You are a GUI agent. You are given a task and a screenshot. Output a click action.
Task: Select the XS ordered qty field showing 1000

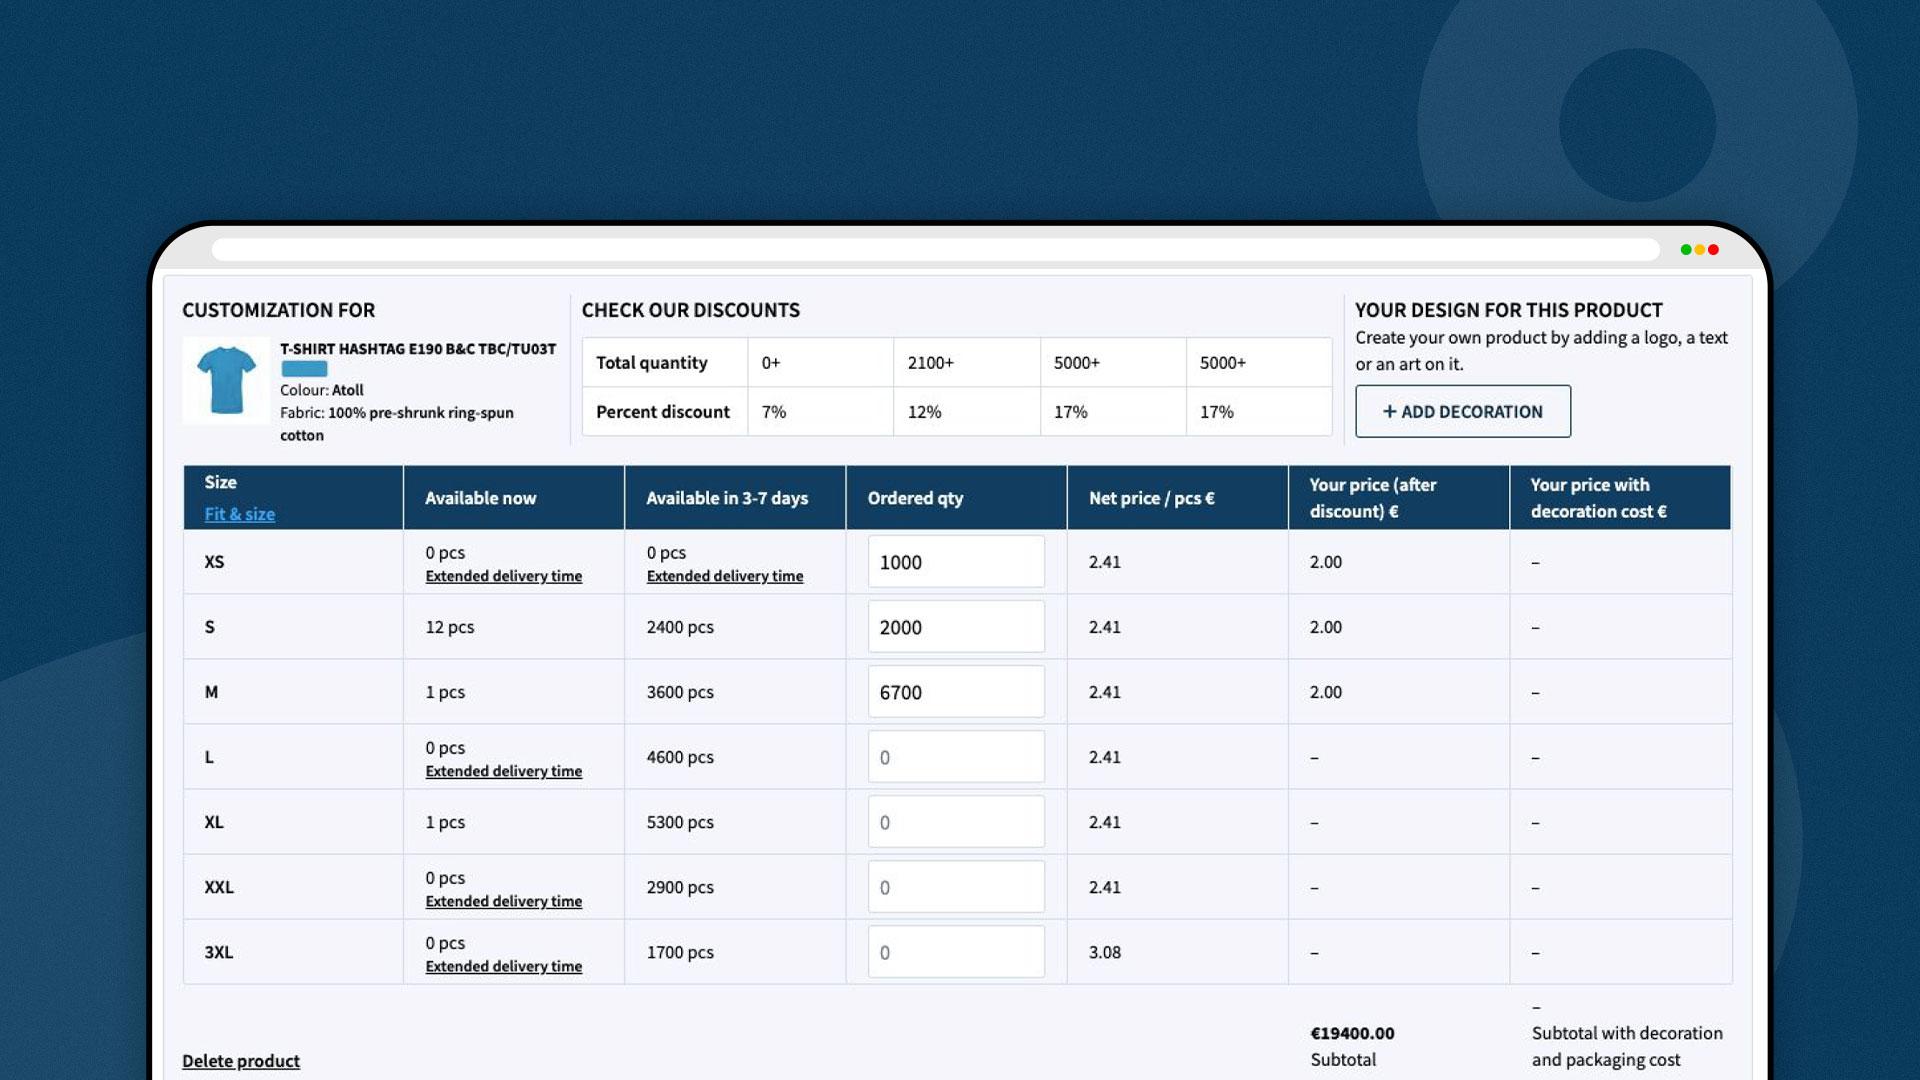(x=955, y=562)
